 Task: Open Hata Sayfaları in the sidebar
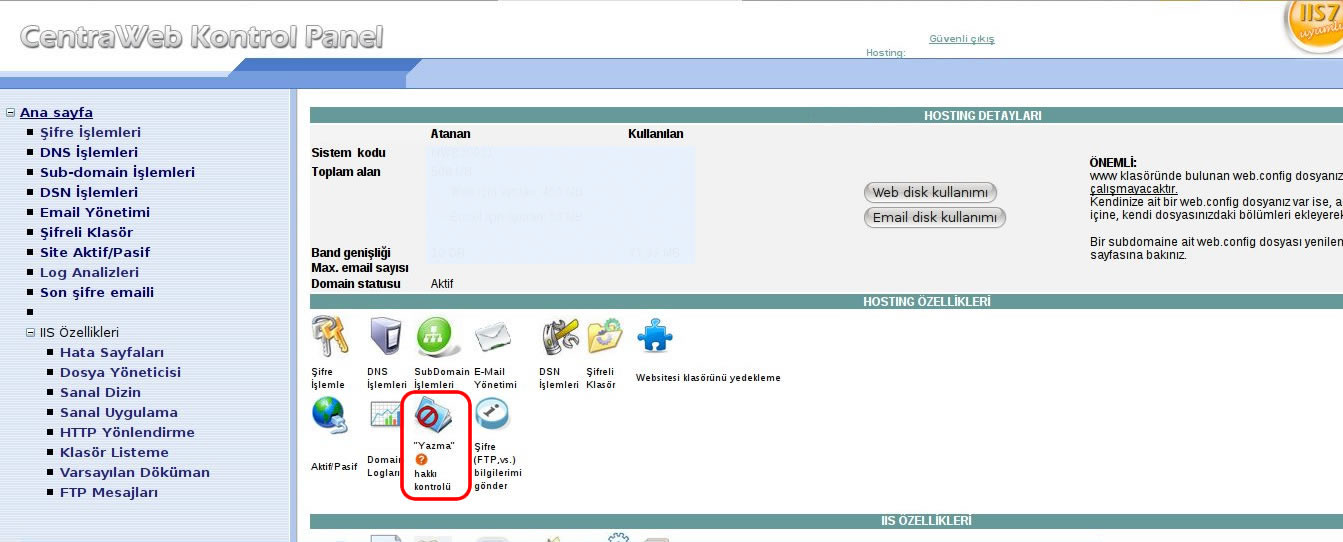pyautogui.click(x=112, y=353)
